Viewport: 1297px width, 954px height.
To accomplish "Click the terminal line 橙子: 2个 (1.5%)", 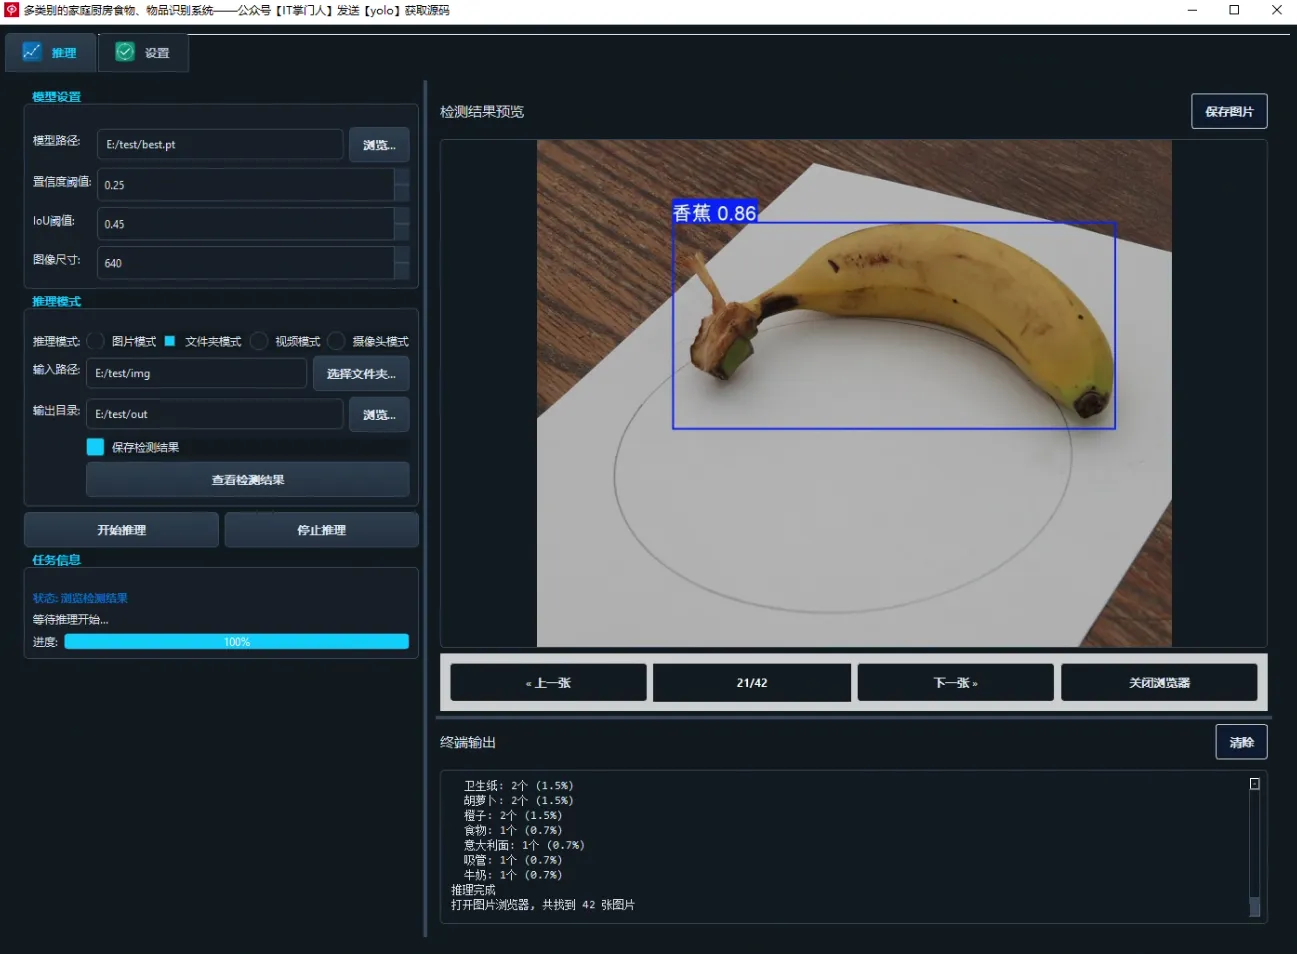I will tap(513, 816).
